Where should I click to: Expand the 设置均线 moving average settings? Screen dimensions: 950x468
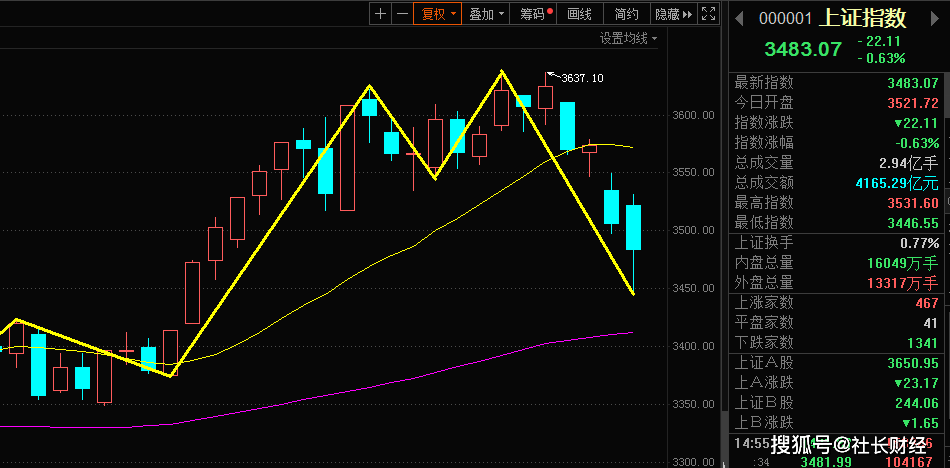click(628, 39)
